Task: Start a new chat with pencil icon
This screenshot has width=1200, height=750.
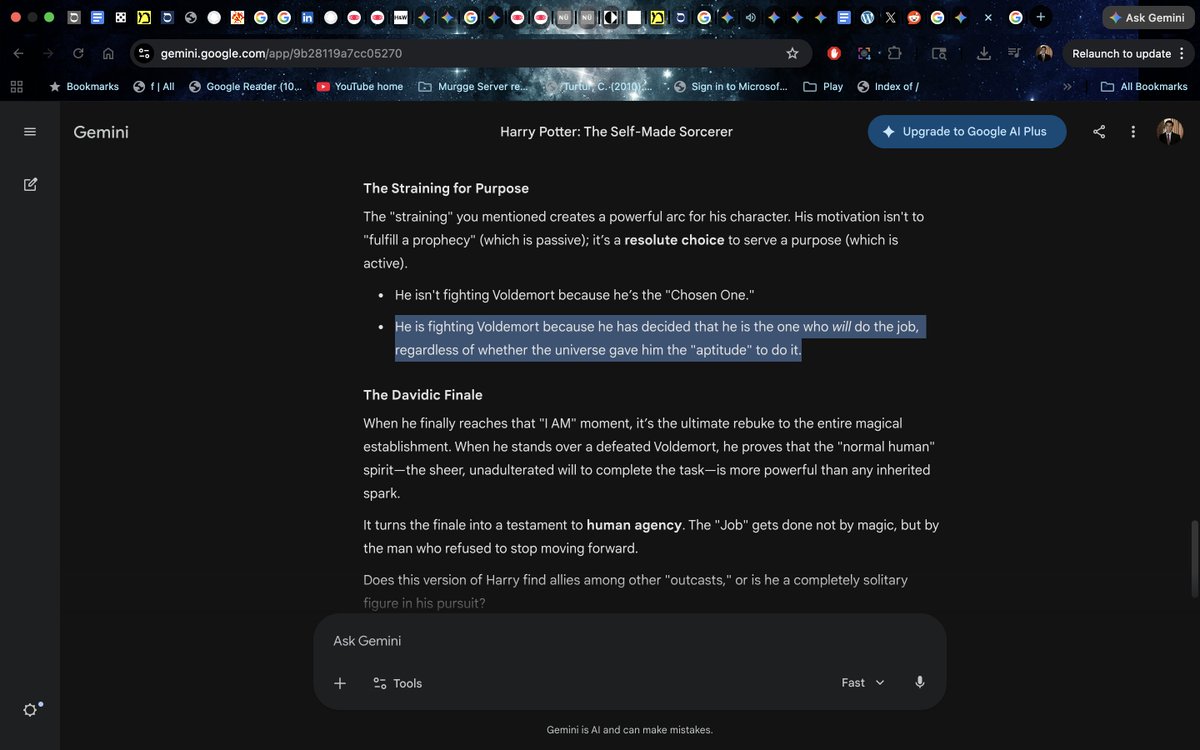Action: tap(30, 184)
